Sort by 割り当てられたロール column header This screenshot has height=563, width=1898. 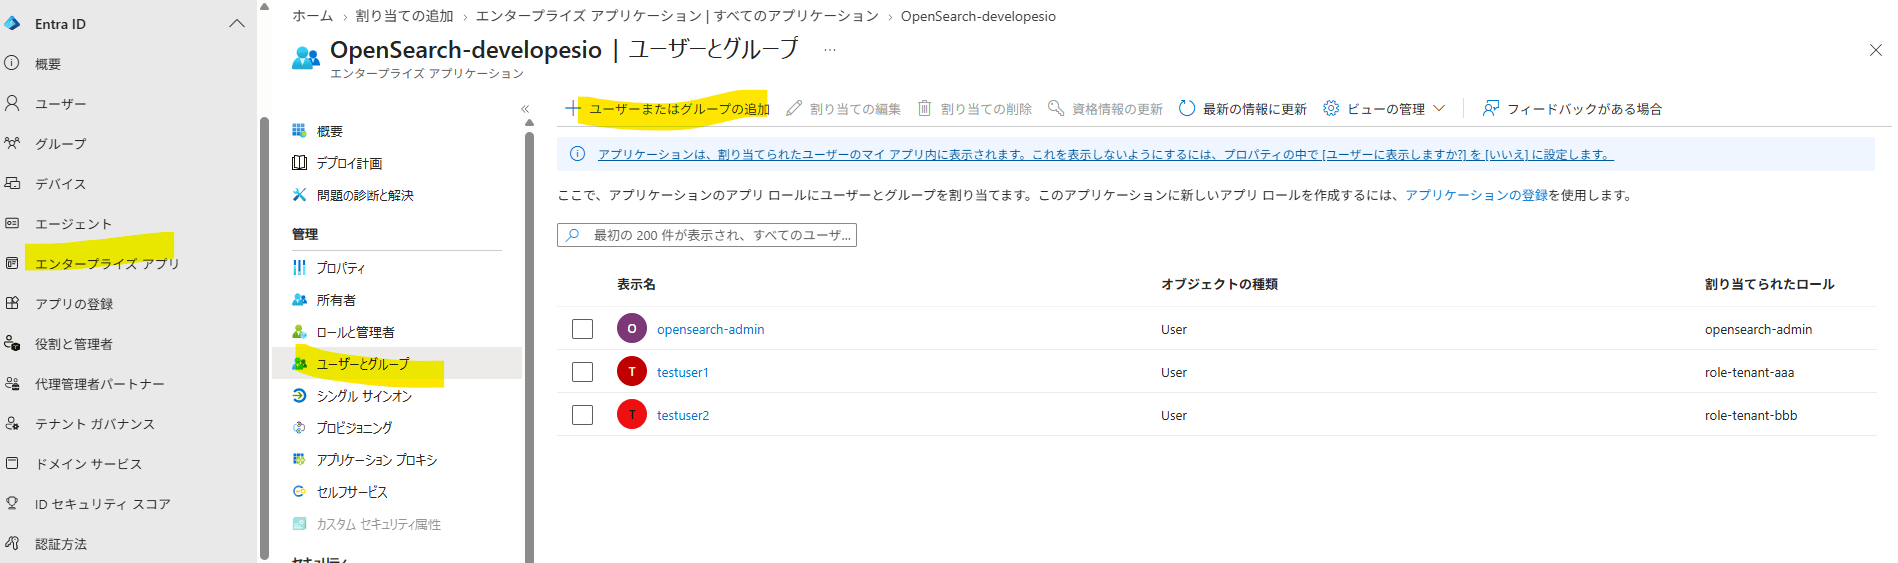(1769, 285)
